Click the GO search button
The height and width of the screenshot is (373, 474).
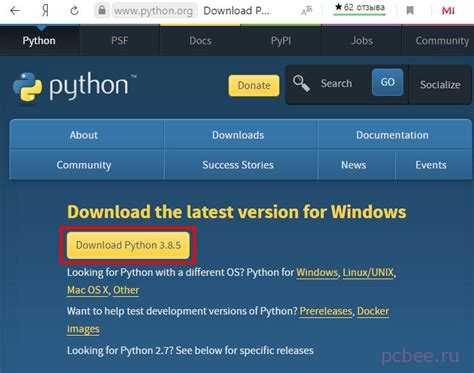pyautogui.click(x=387, y=82)
